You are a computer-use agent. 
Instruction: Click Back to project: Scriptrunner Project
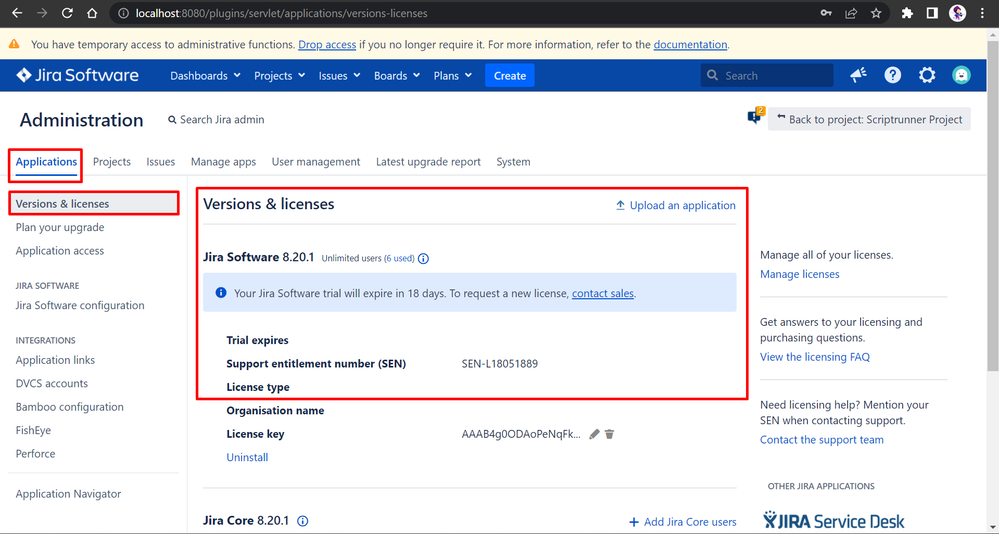(870, 119)
